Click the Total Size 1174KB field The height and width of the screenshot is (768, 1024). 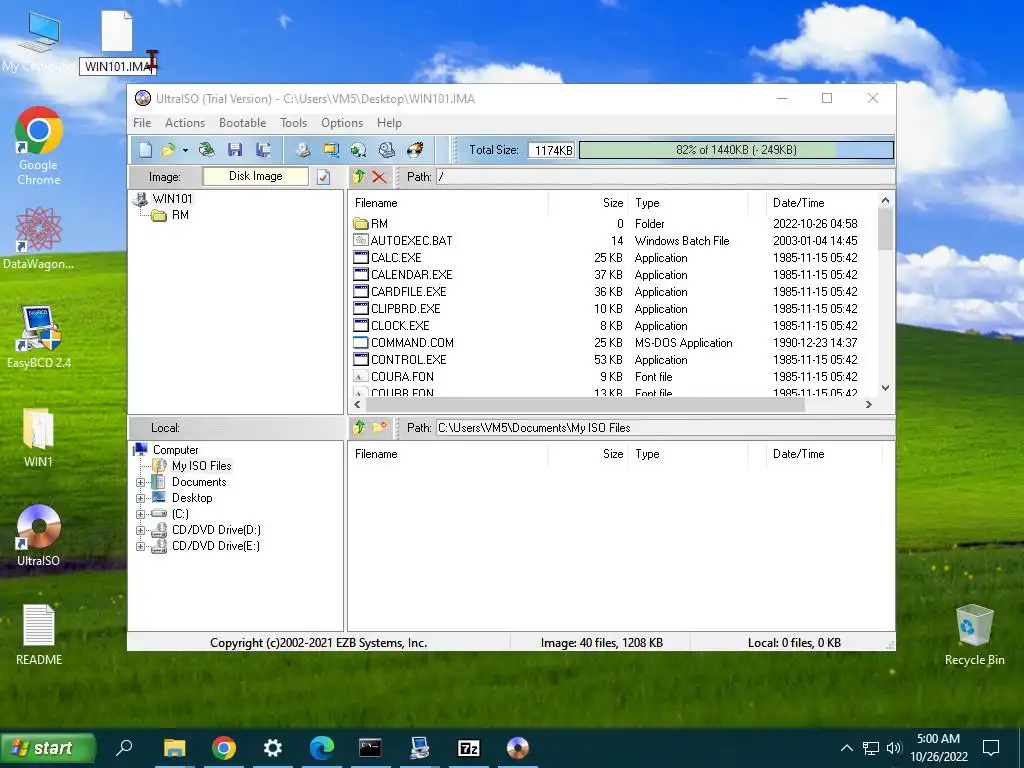tap(552, 150)
